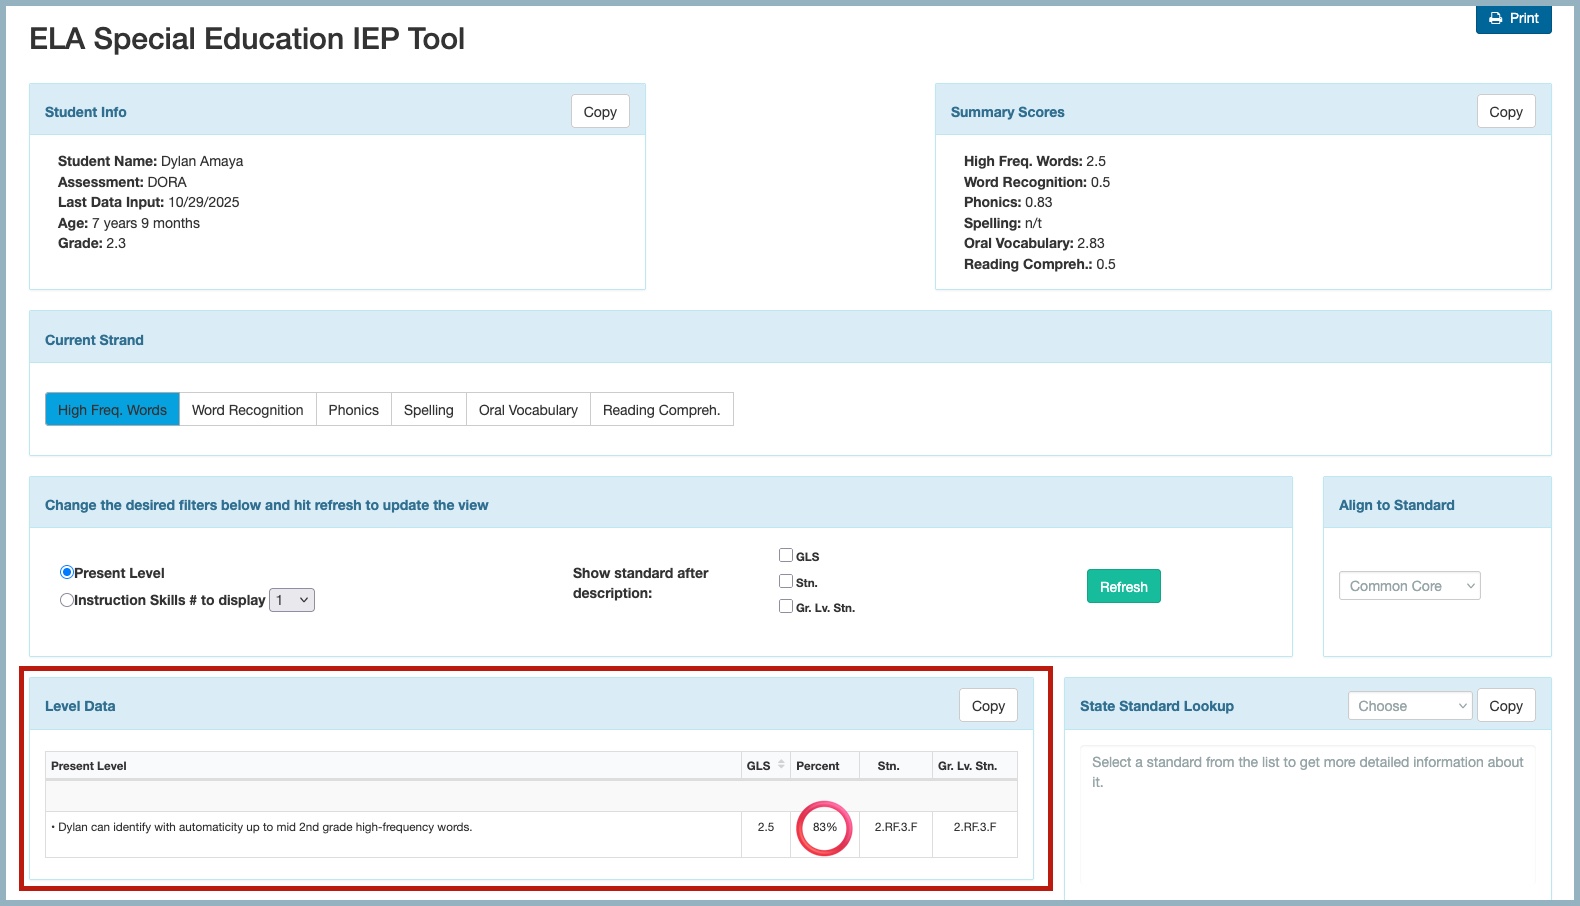Image resolution: width=1580 pixels, height=906 pixels.
Task: Open the Choose state standard dropdown
Action: pos(1409,706)
